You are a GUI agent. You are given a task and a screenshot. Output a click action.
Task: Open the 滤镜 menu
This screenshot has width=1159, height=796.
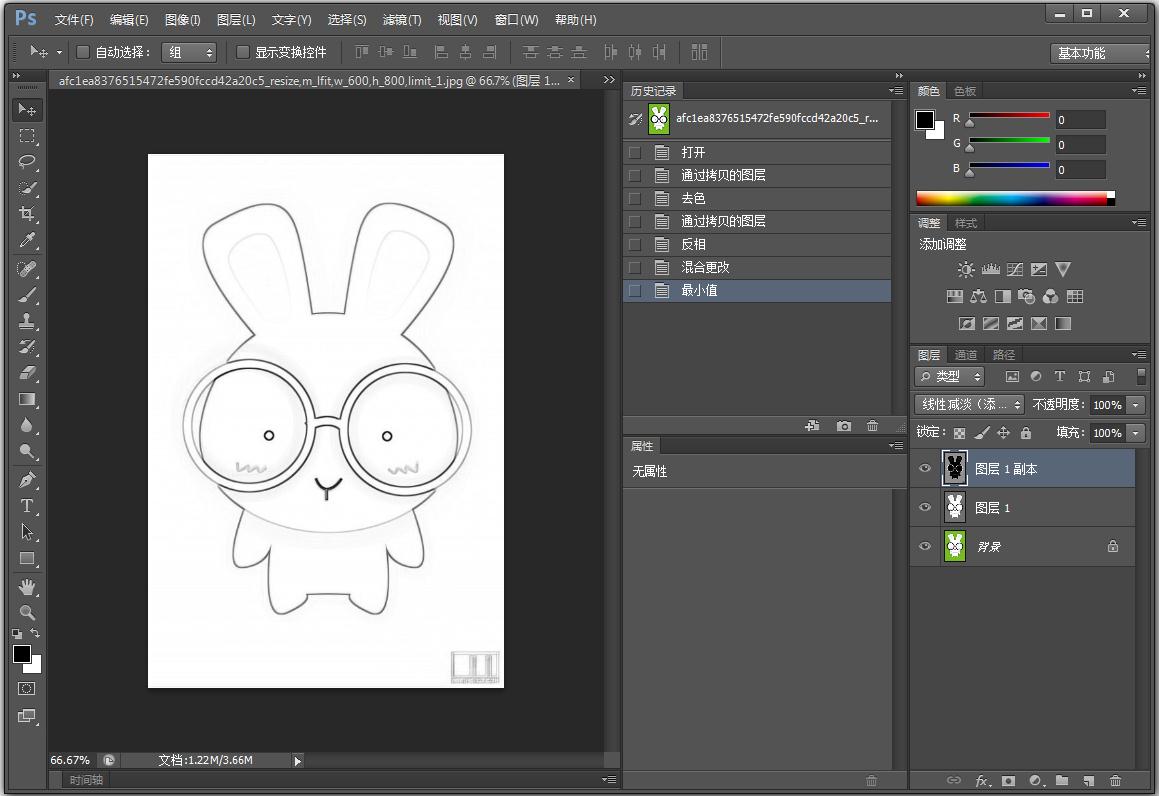click(402, 20)
